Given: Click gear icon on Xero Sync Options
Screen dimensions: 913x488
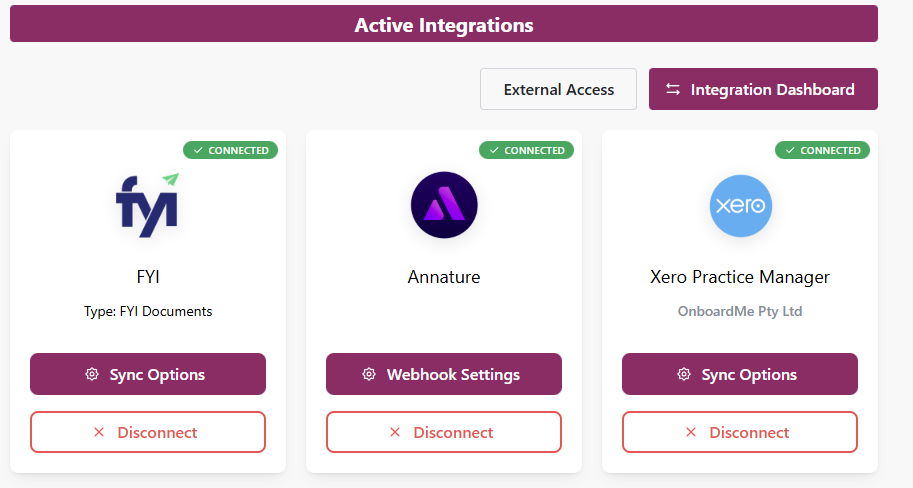Looking at the screenshot, I should tap(684, 375).
